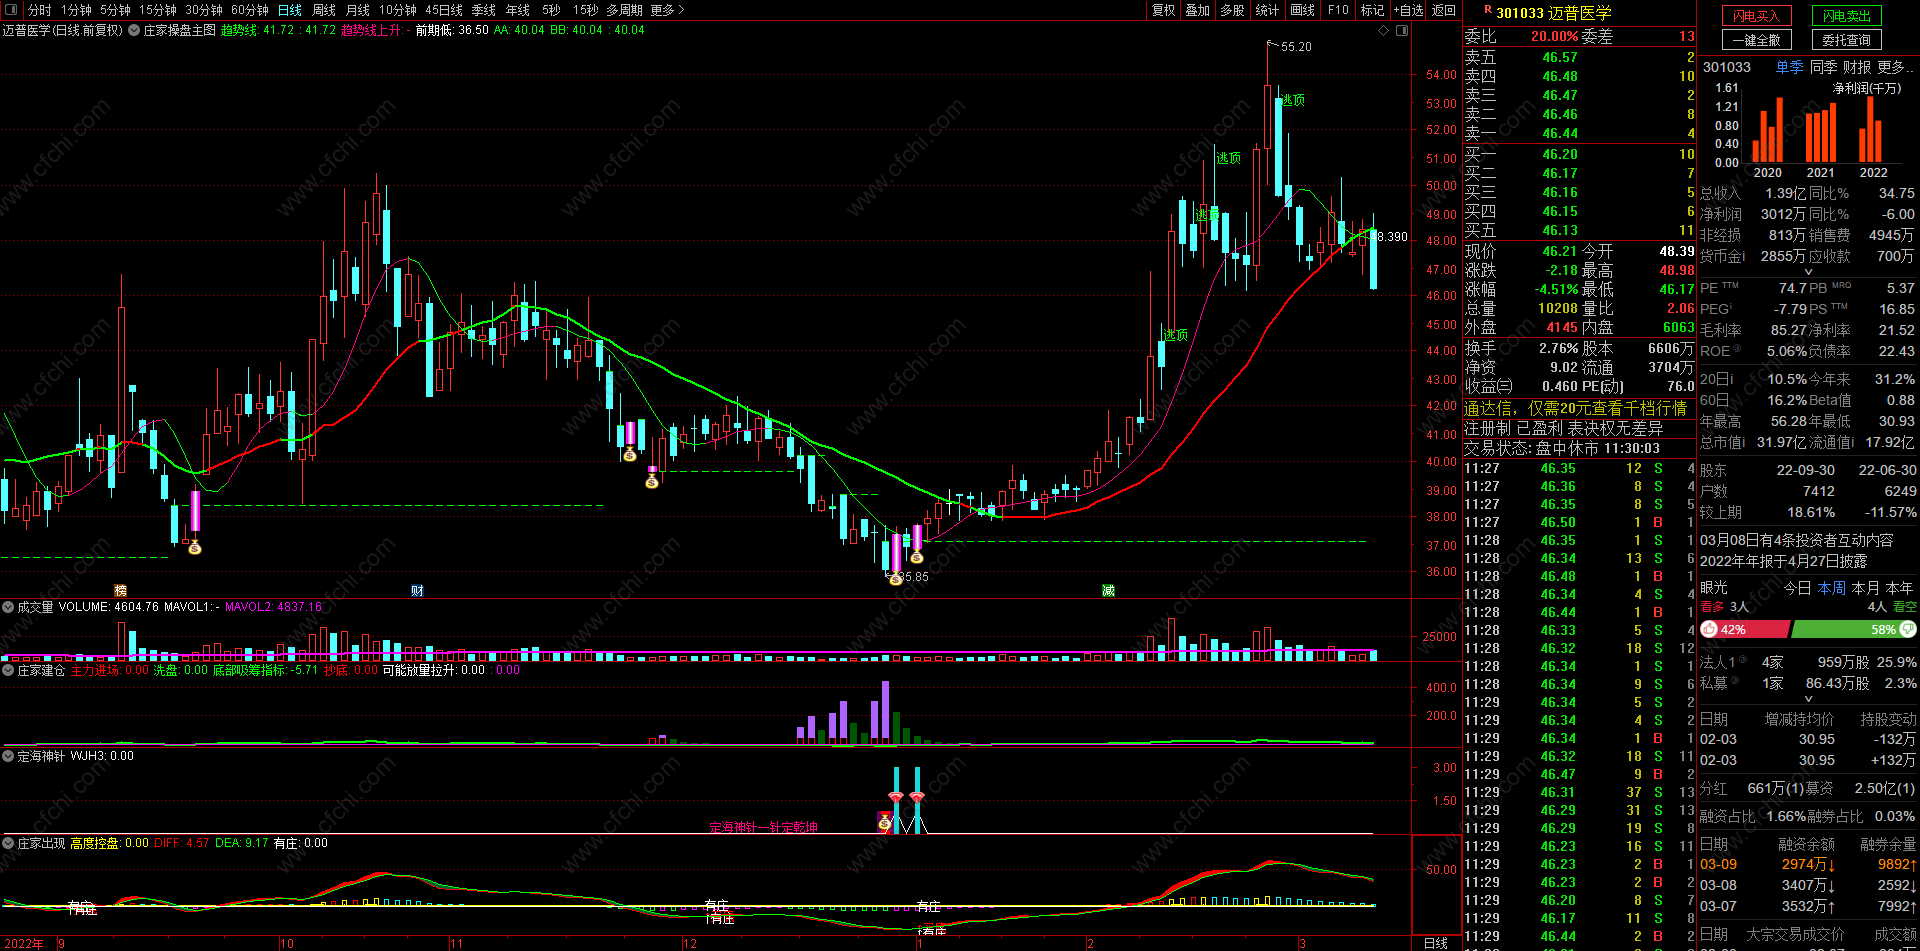Image resolution: width=1920 pixels, height=951 pixels.
Task: Click the thumbs-up bullish vote icon
Action: [1709, 629]
